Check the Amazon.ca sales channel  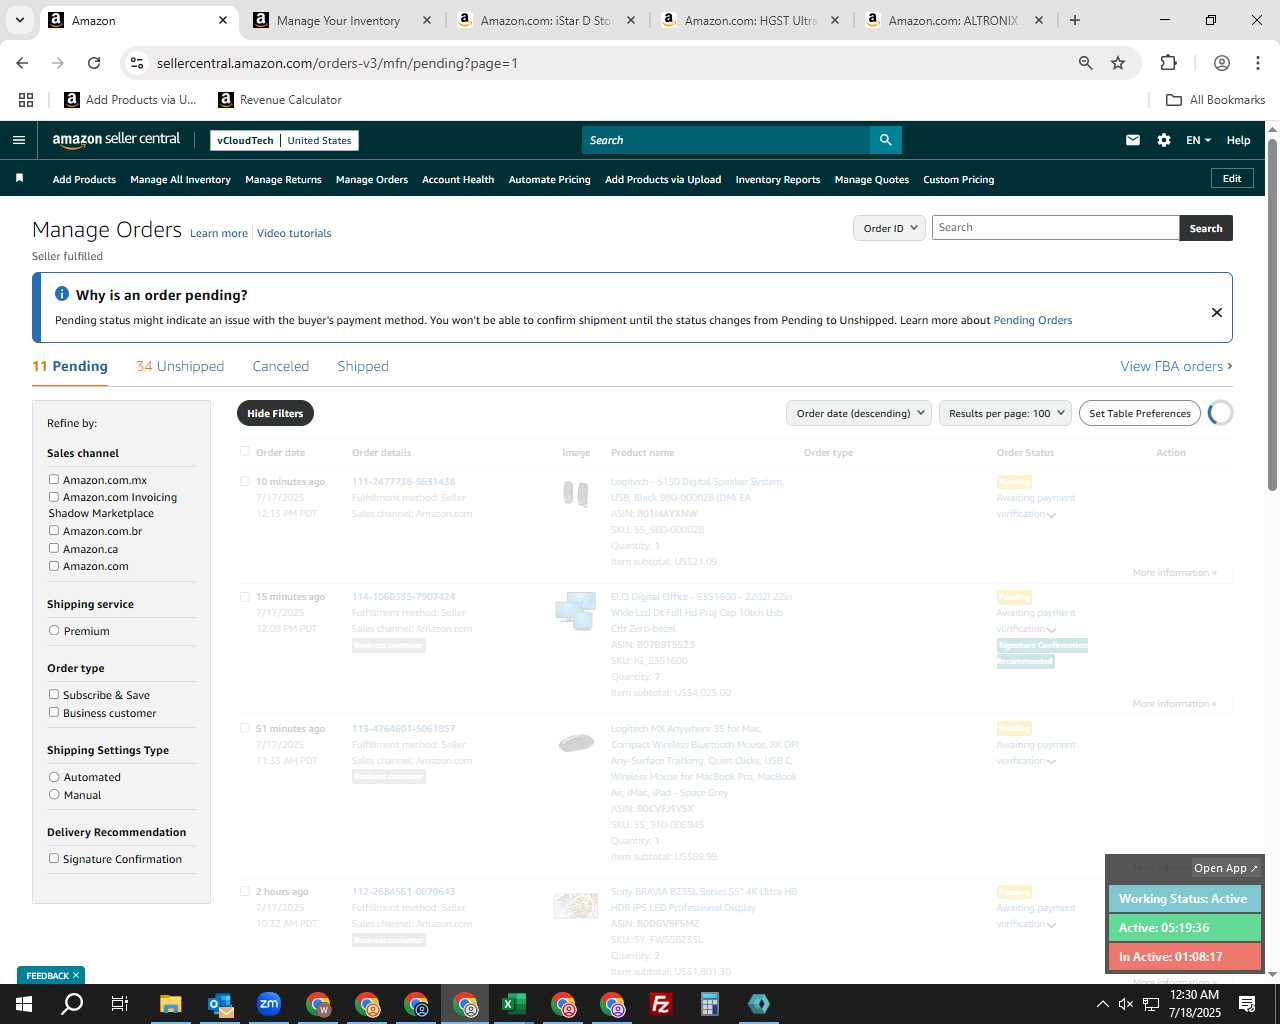tap(54, 548)
